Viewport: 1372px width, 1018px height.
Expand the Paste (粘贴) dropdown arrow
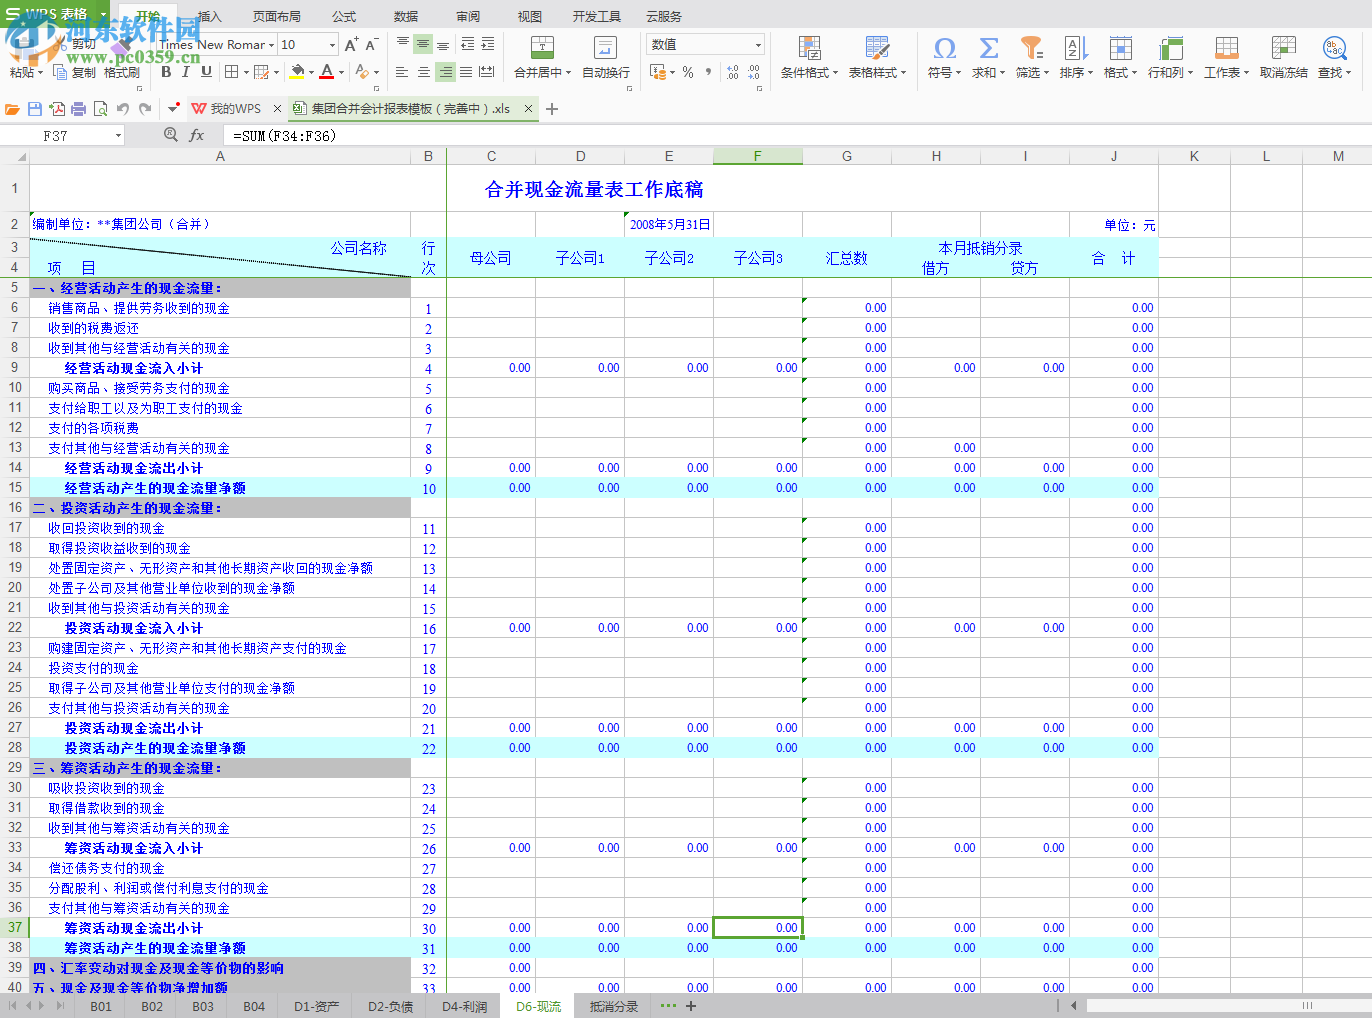[x=40, y=72]
